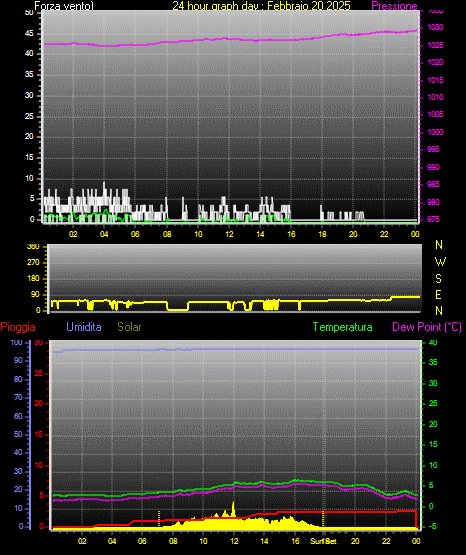Image resolution: width=466 pixels, height=555 pixels.
Task: Click the 40 temperature axis value
Action: pyautogui.click(x=433, y=342)
